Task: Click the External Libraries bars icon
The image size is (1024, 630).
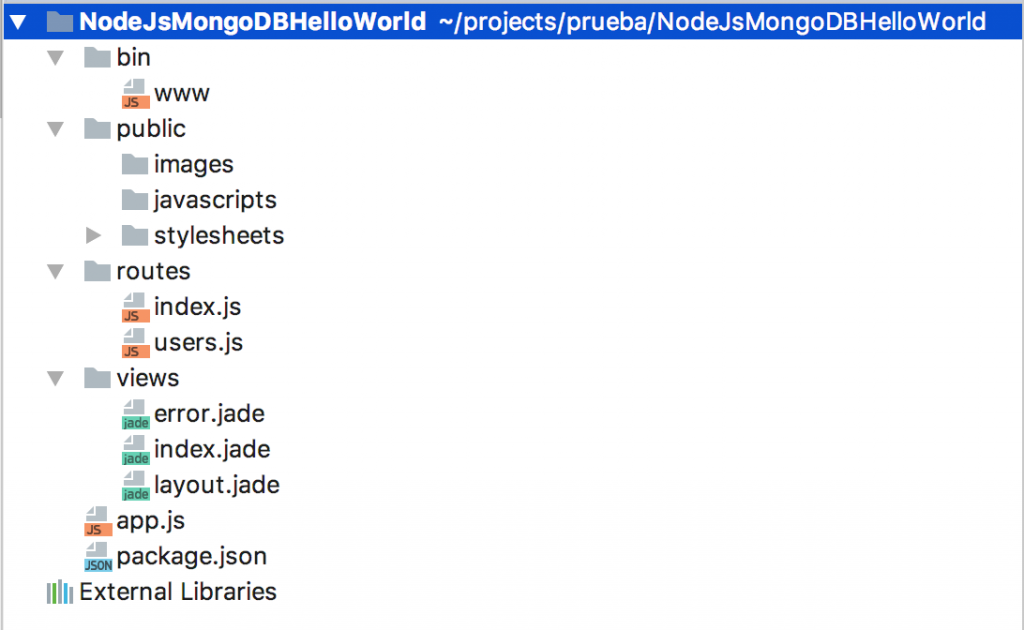Action: (x=59, y=592)
